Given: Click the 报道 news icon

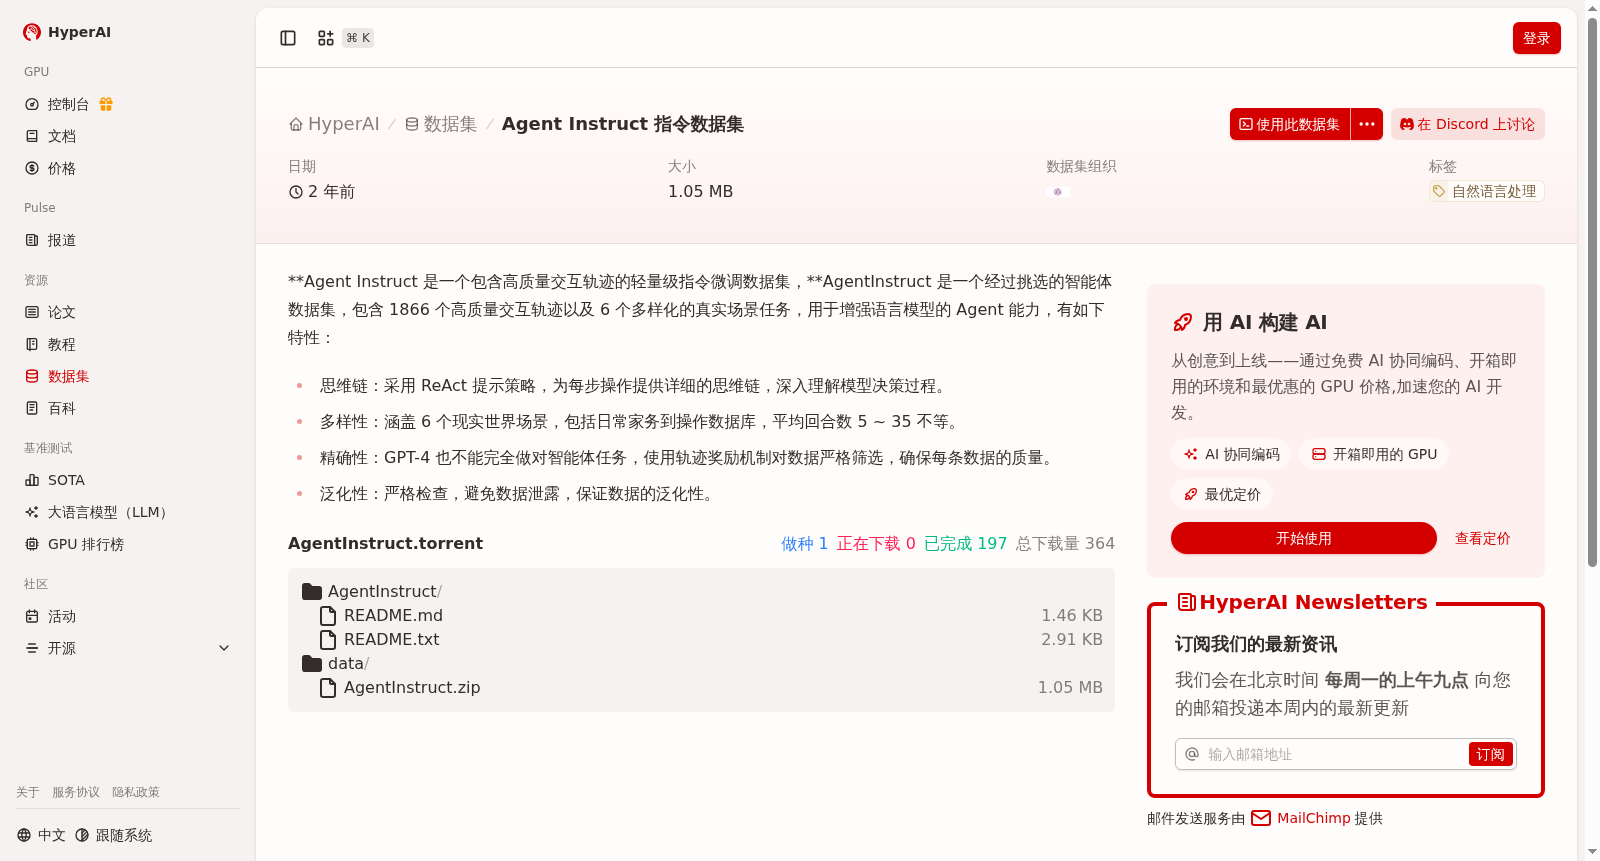Looking at the screenshot, I should click(32, 240).
